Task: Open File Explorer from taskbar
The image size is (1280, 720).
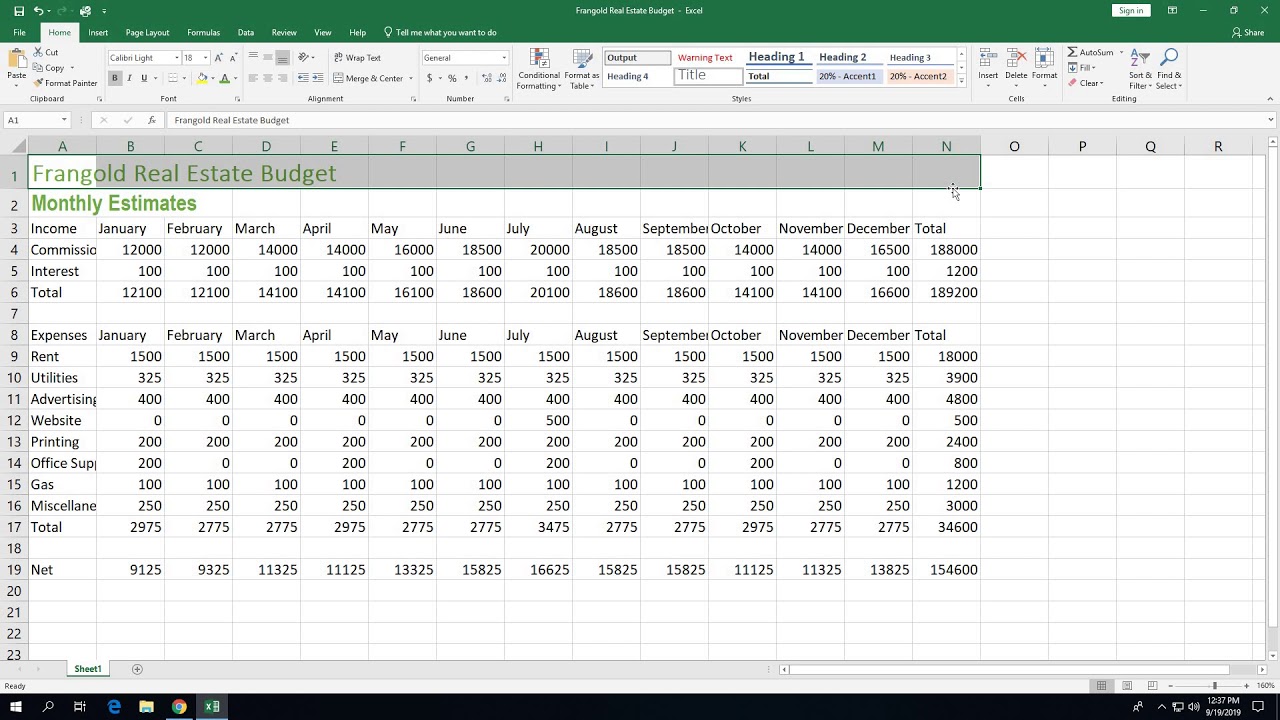Action: tap(146, 707)
